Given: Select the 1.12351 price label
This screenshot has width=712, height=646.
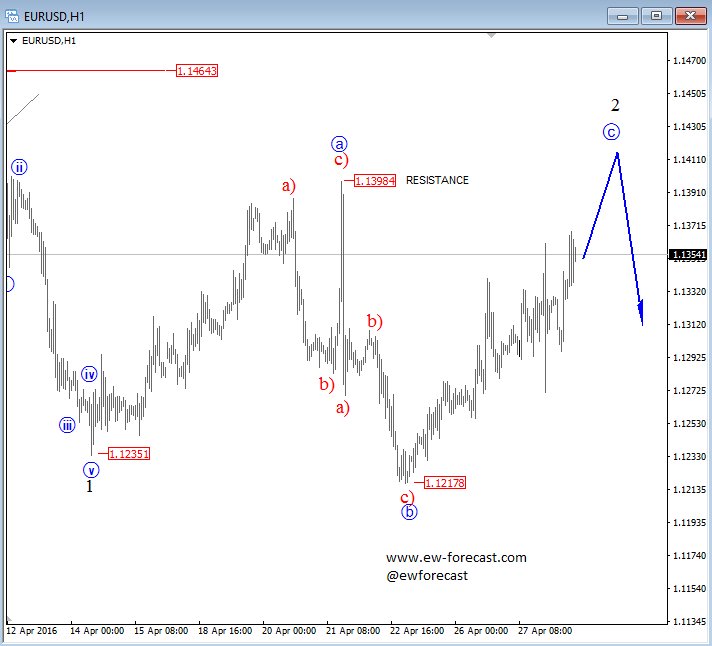Looking at the screenshot, I should [129, 454].
